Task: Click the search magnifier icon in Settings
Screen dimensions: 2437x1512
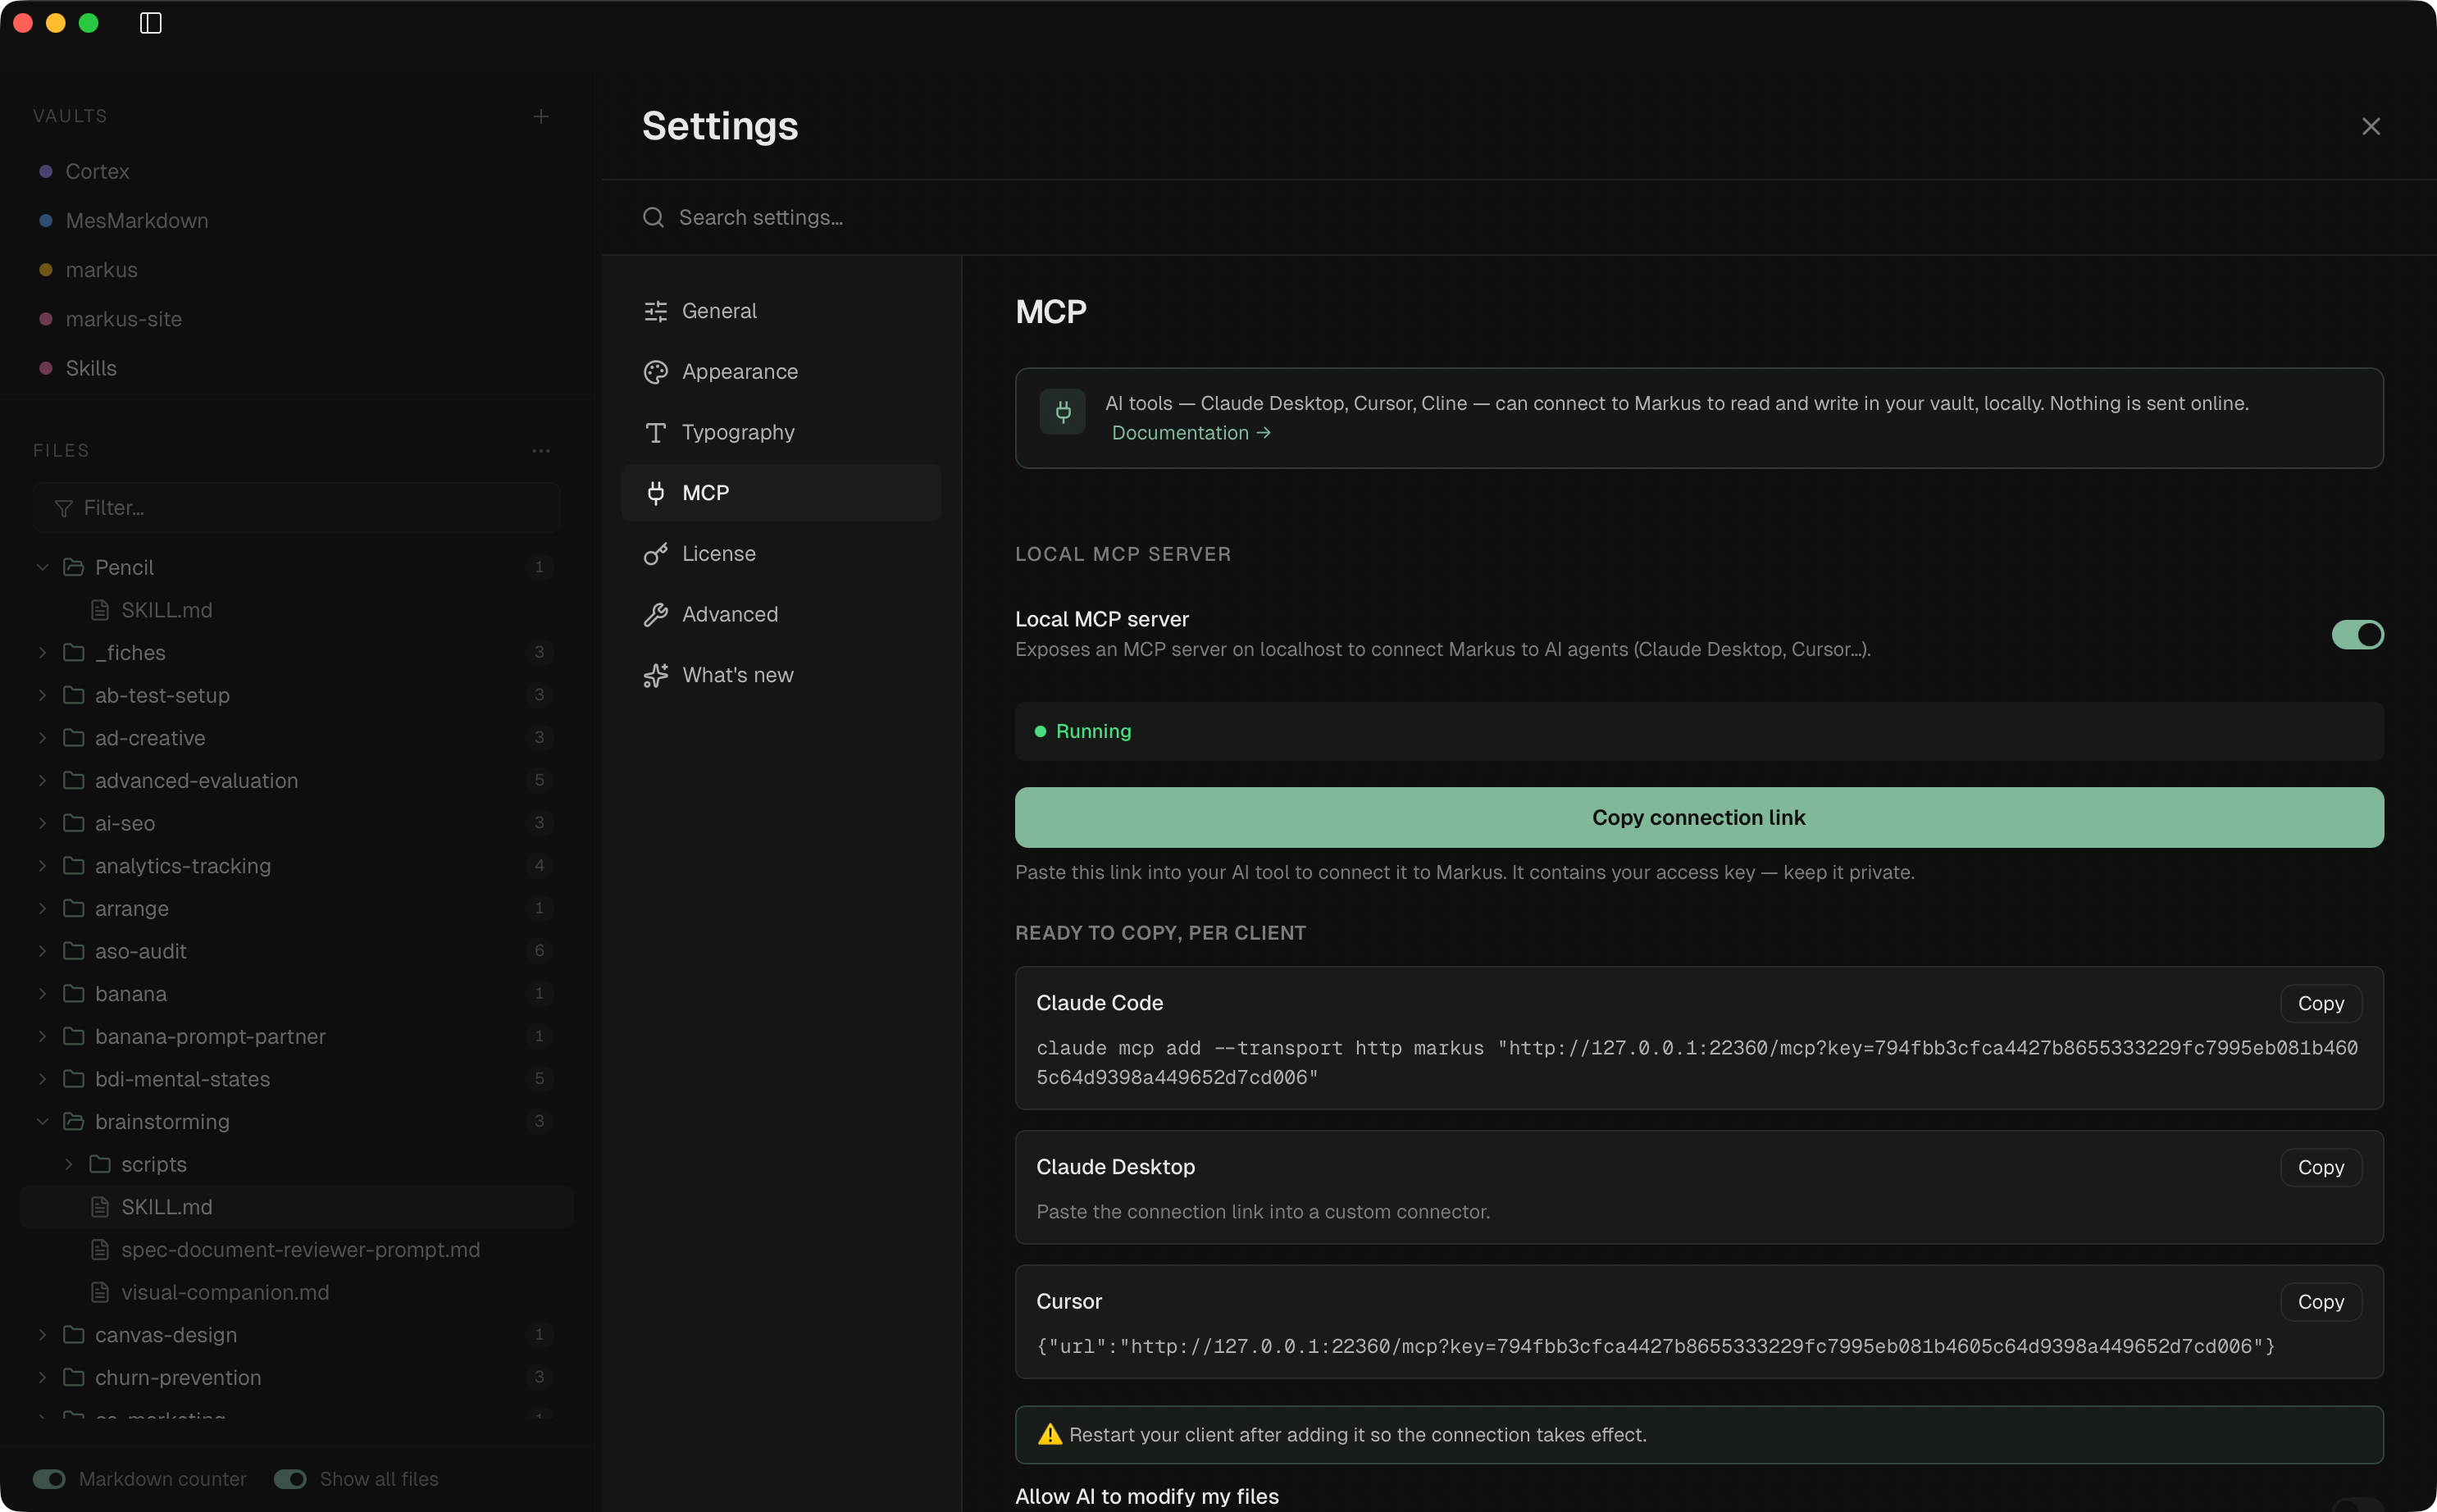Action: [x=653, y=217]
